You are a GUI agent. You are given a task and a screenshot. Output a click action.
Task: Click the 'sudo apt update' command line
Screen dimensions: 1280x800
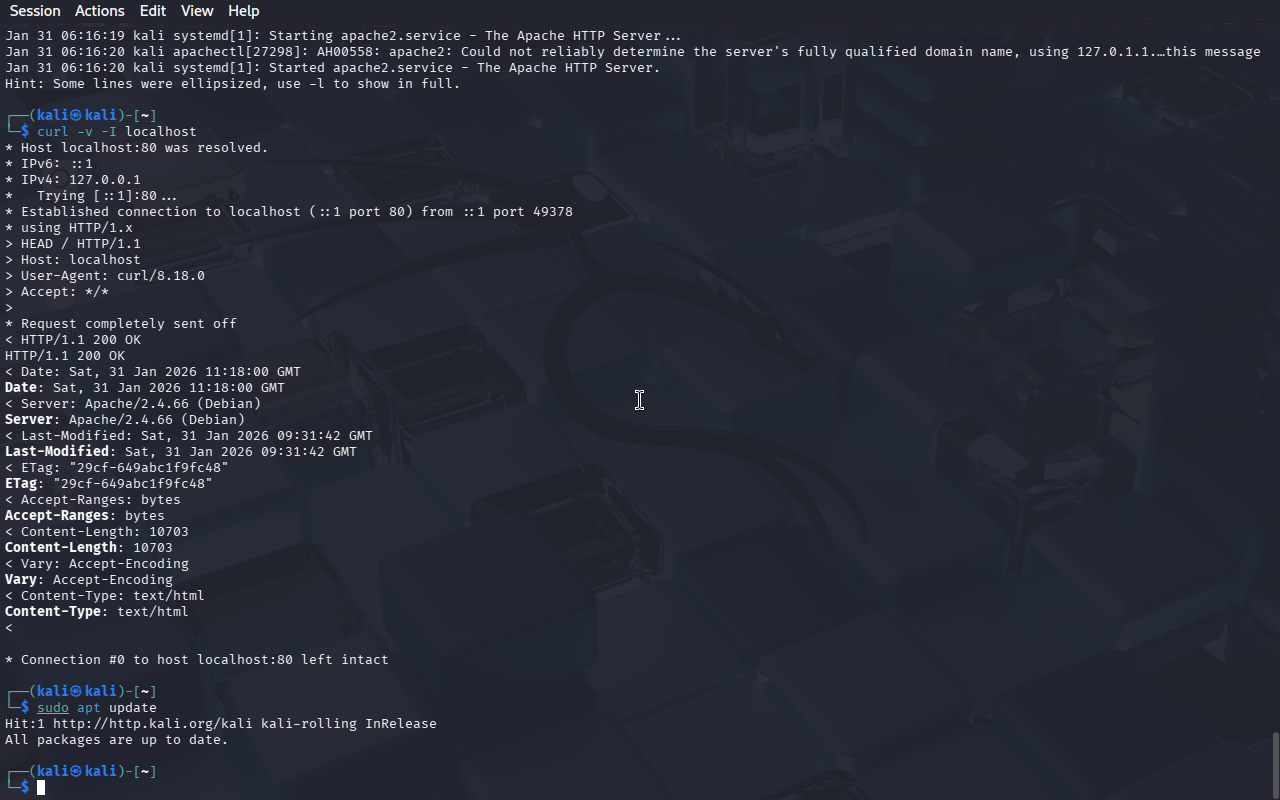(x=97, y=707)
